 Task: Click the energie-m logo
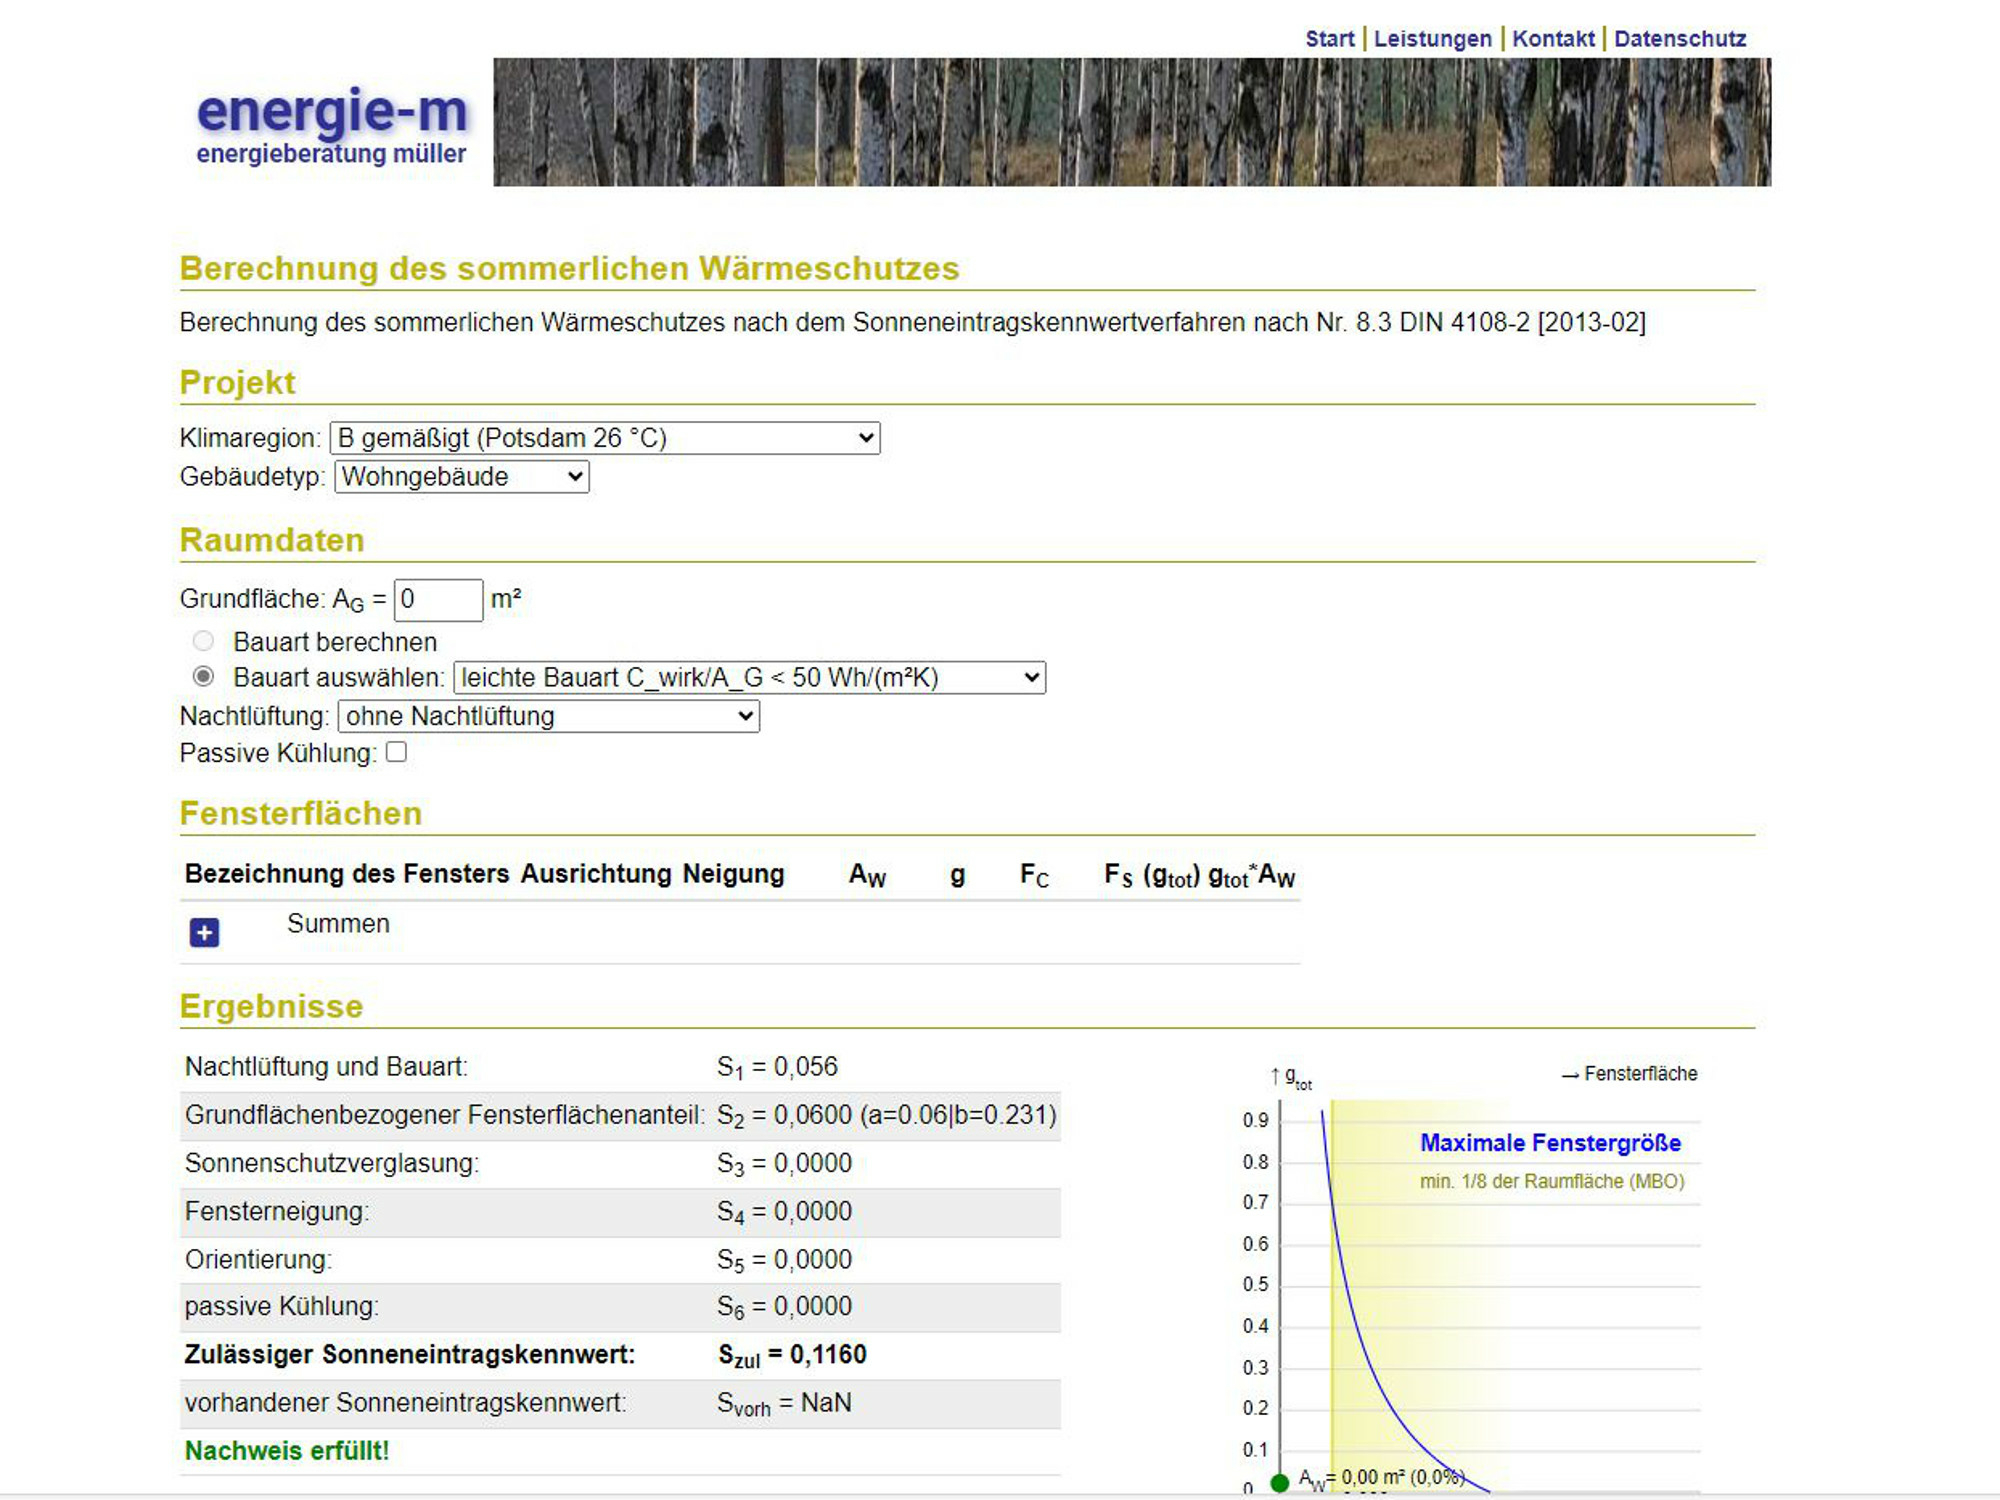tap(332, 125)
